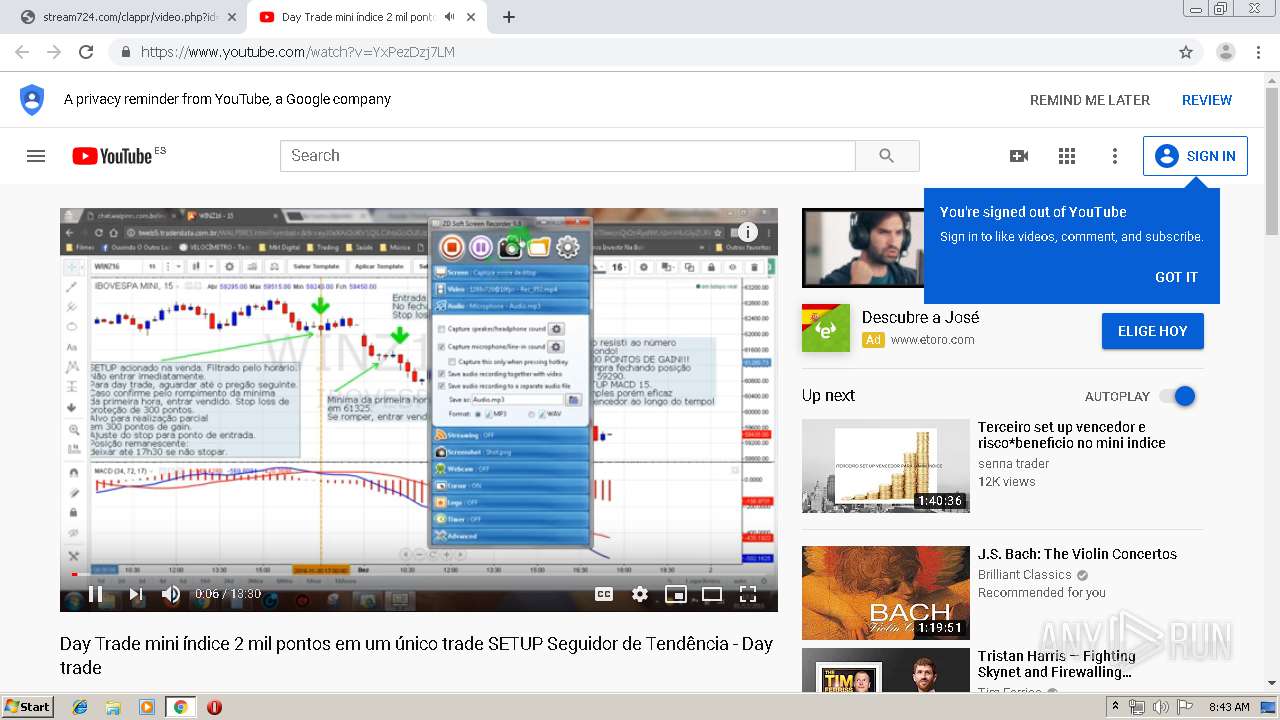This screenshot has width=1280, height=720.
Task: Open the video titled Terceiro set up vencedor
Action: click(1072, 435)
